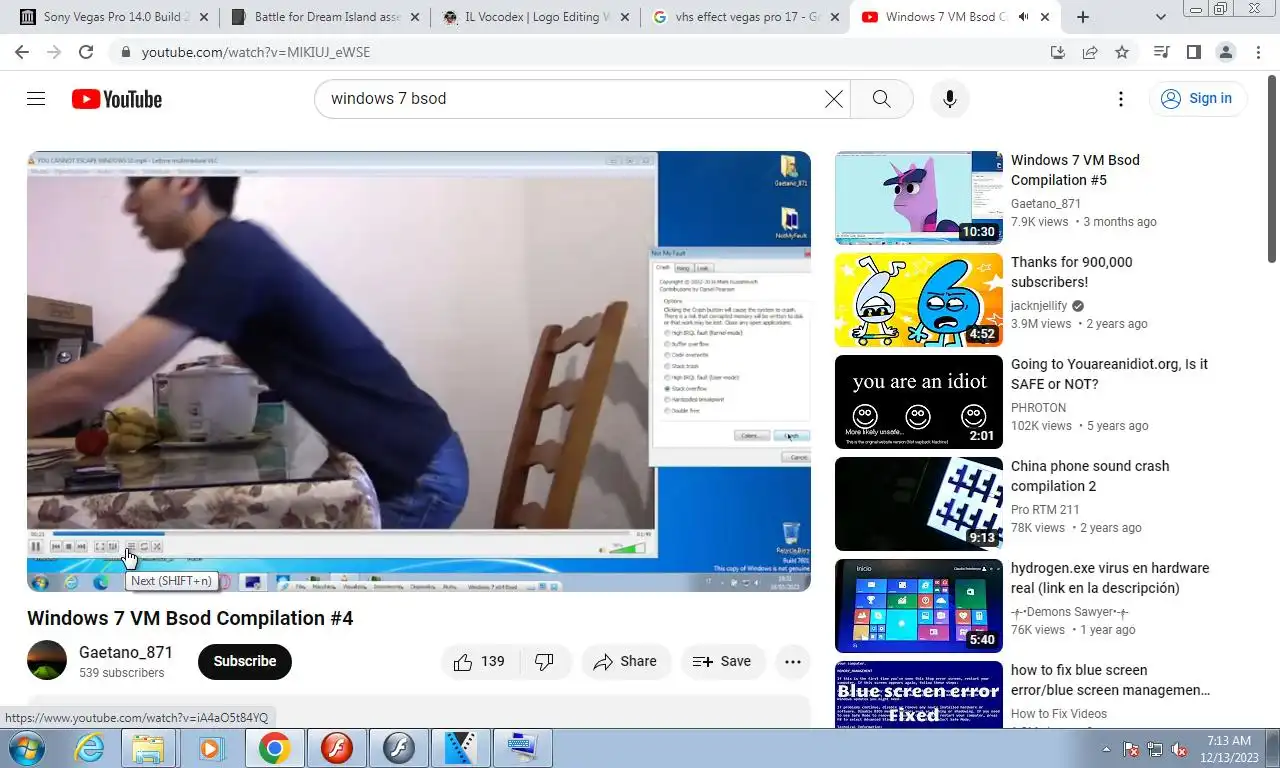The width and height of the screenshot is (1280, 768).
Task: Open blue screen error fixed thumbnail
Action: click(x=919, y=694)
